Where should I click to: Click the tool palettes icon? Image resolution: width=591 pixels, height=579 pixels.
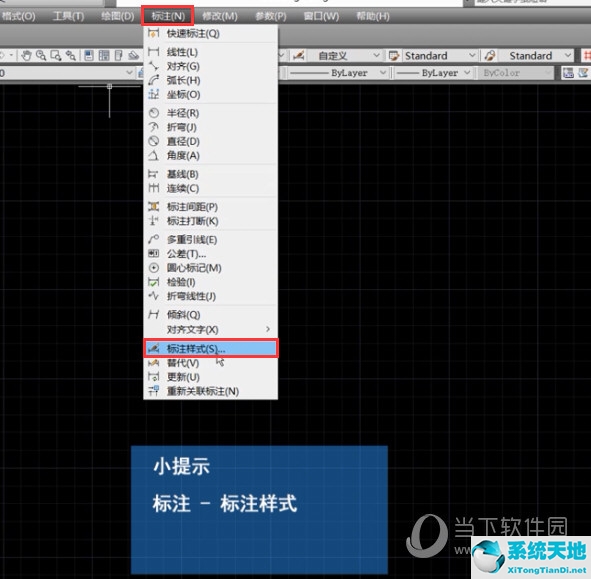pos(119,56)
